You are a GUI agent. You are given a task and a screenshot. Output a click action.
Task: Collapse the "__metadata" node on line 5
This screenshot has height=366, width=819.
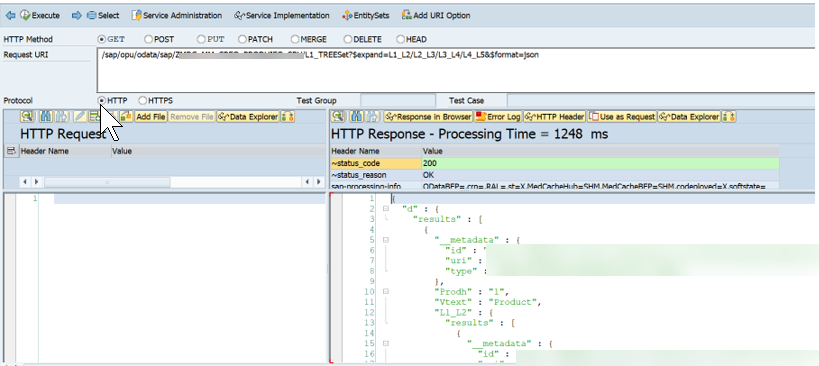(385, 240)
